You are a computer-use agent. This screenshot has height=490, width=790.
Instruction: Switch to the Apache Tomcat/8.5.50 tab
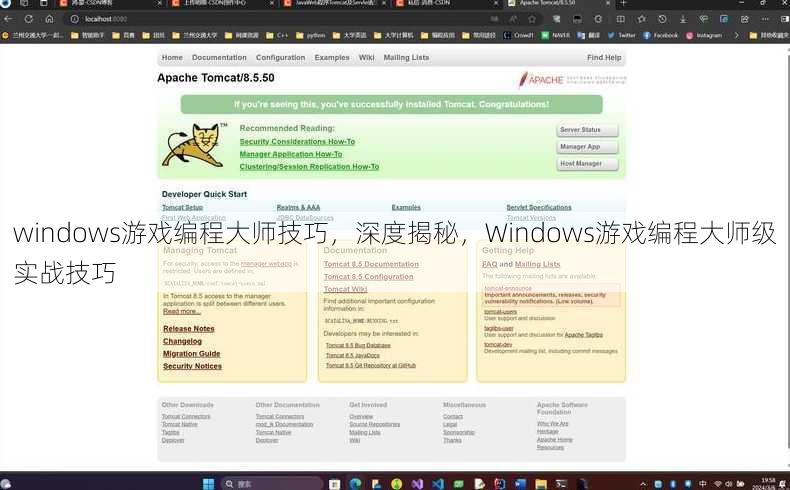tap(557, 4)
